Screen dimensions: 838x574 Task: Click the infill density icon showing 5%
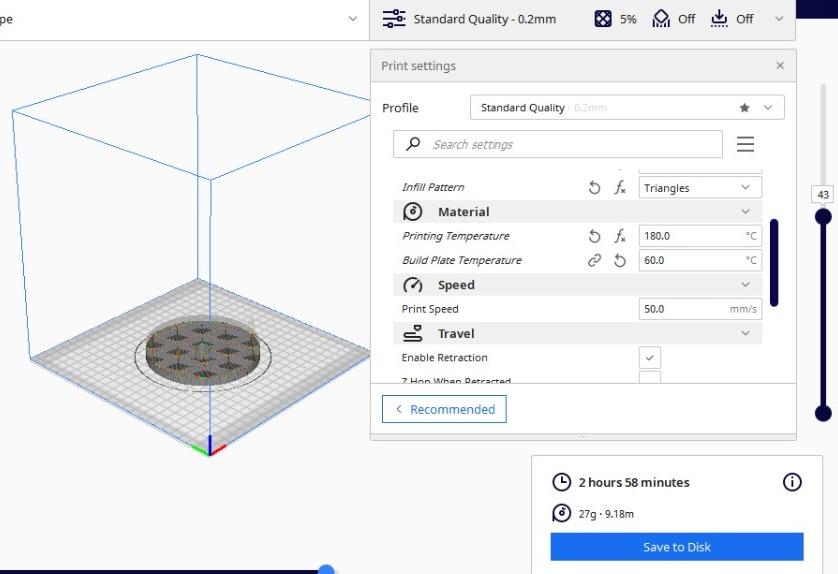(603, 19)
